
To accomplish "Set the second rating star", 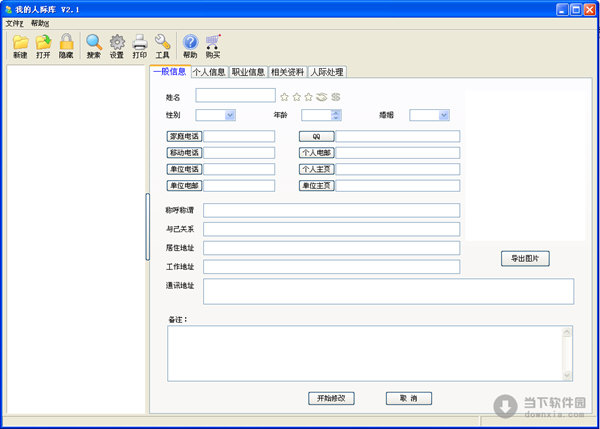I will 297,97.
